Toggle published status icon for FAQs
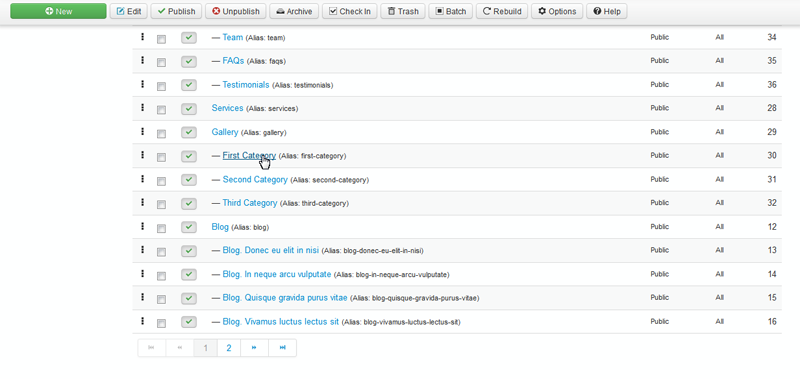This screenshot has height=379, width=800. click(x=189, y=61)
